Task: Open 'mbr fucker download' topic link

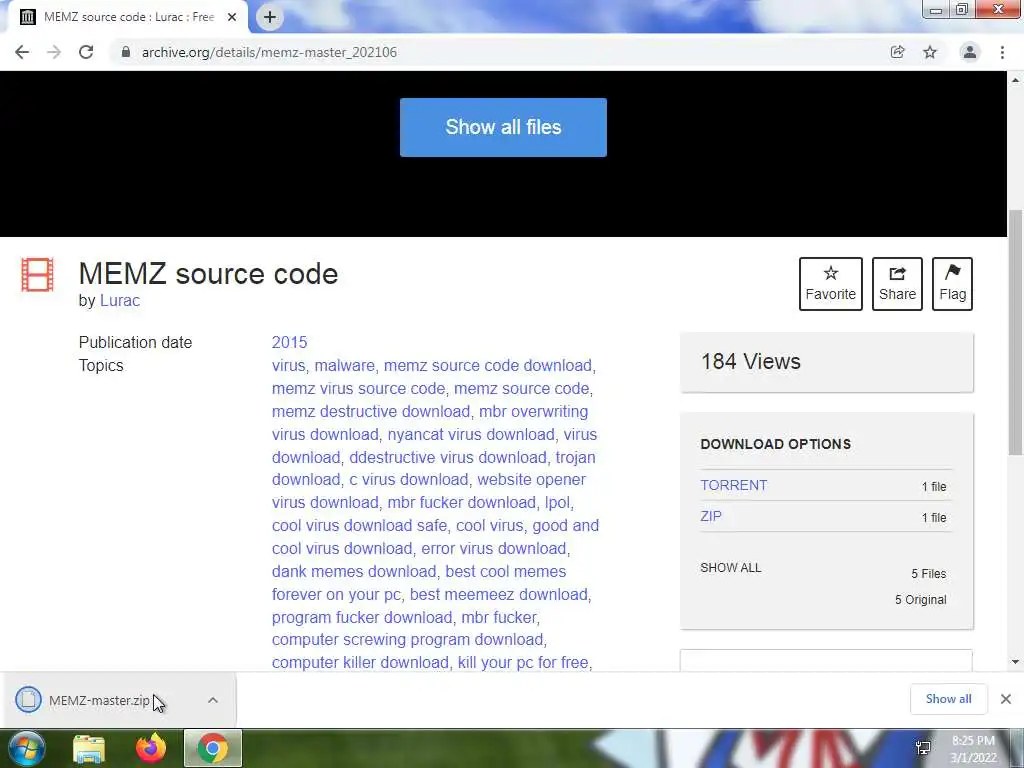Action: 462,502
